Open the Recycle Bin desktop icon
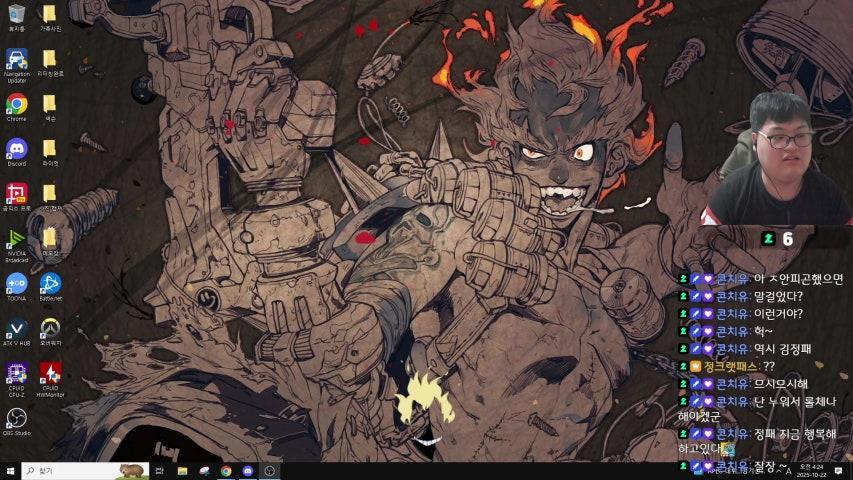853x480 pixels. coord(16,17)
